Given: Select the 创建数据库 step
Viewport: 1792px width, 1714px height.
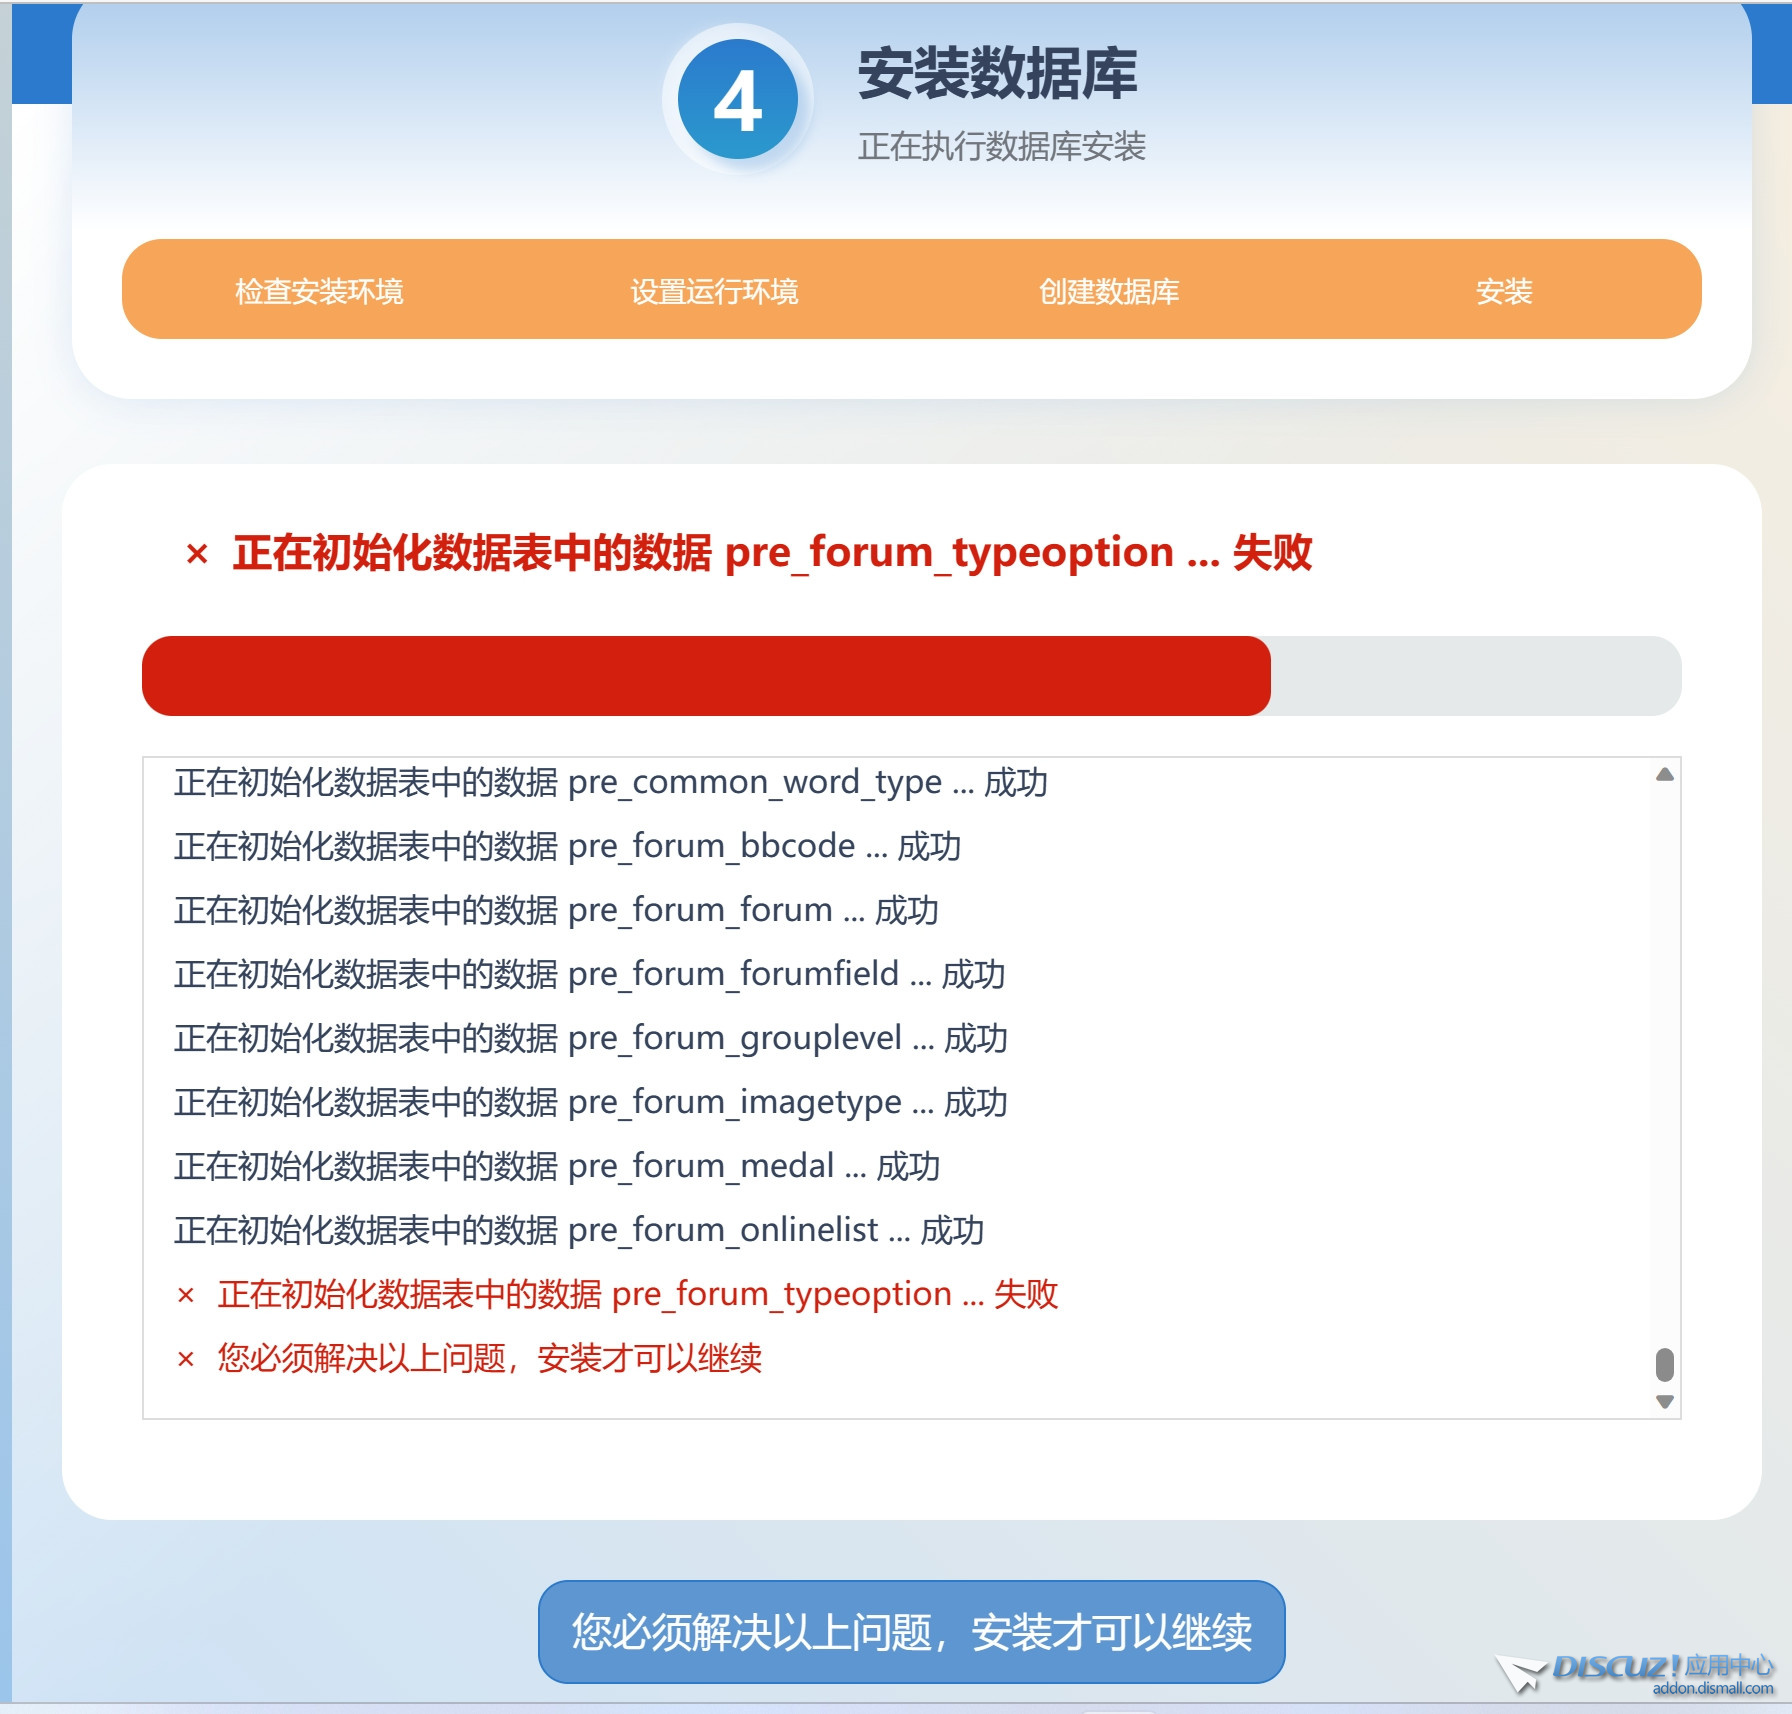Looking at the screenshot, I should 1110,292.
